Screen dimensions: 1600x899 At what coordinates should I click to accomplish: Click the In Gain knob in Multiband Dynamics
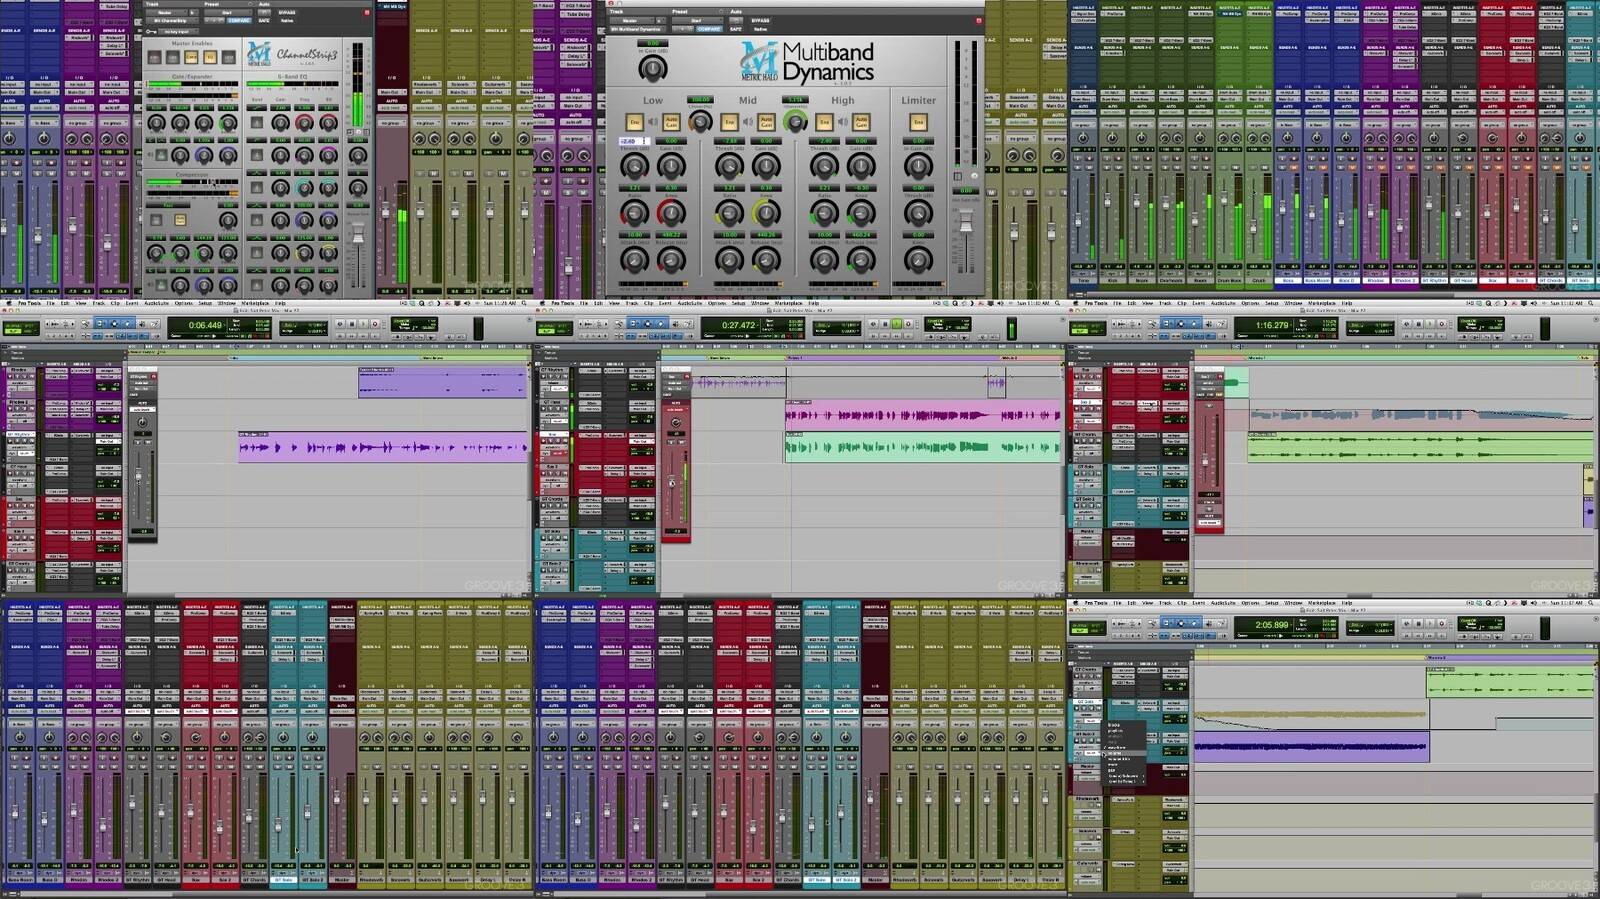[652, 68]
